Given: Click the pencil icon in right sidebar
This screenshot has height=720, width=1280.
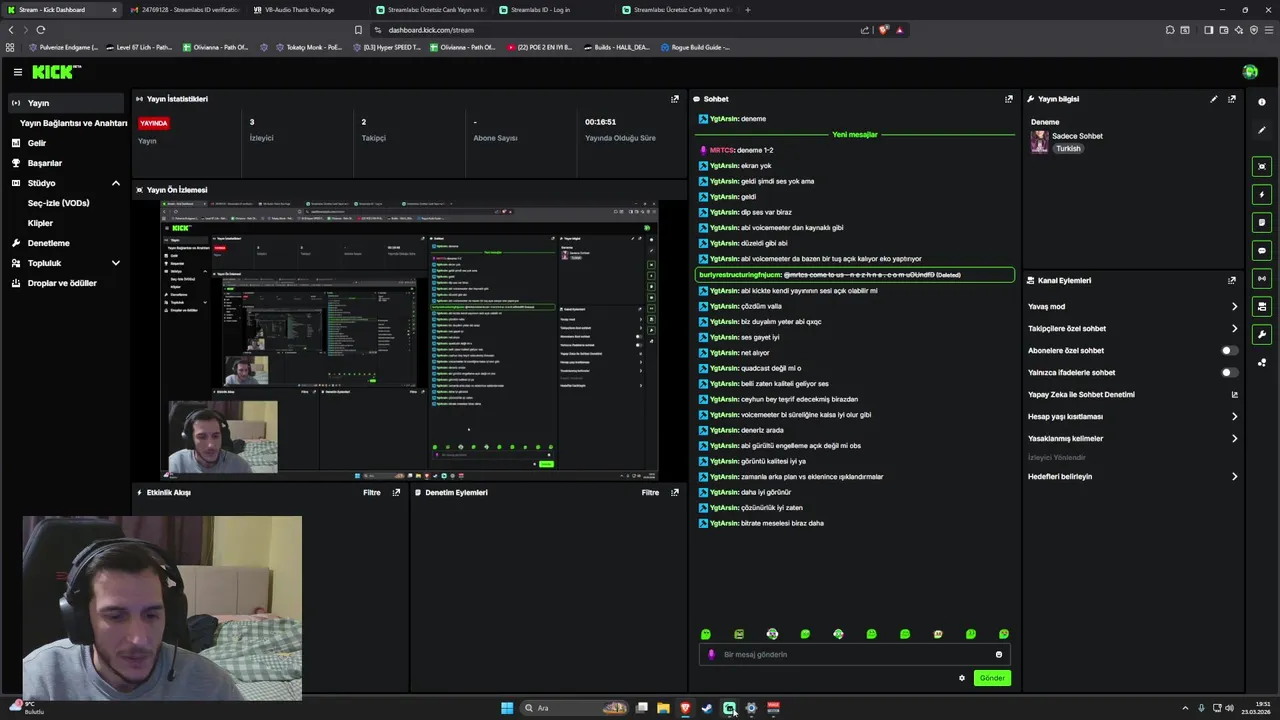Looking at the screenshot, I should (1262, 131).
